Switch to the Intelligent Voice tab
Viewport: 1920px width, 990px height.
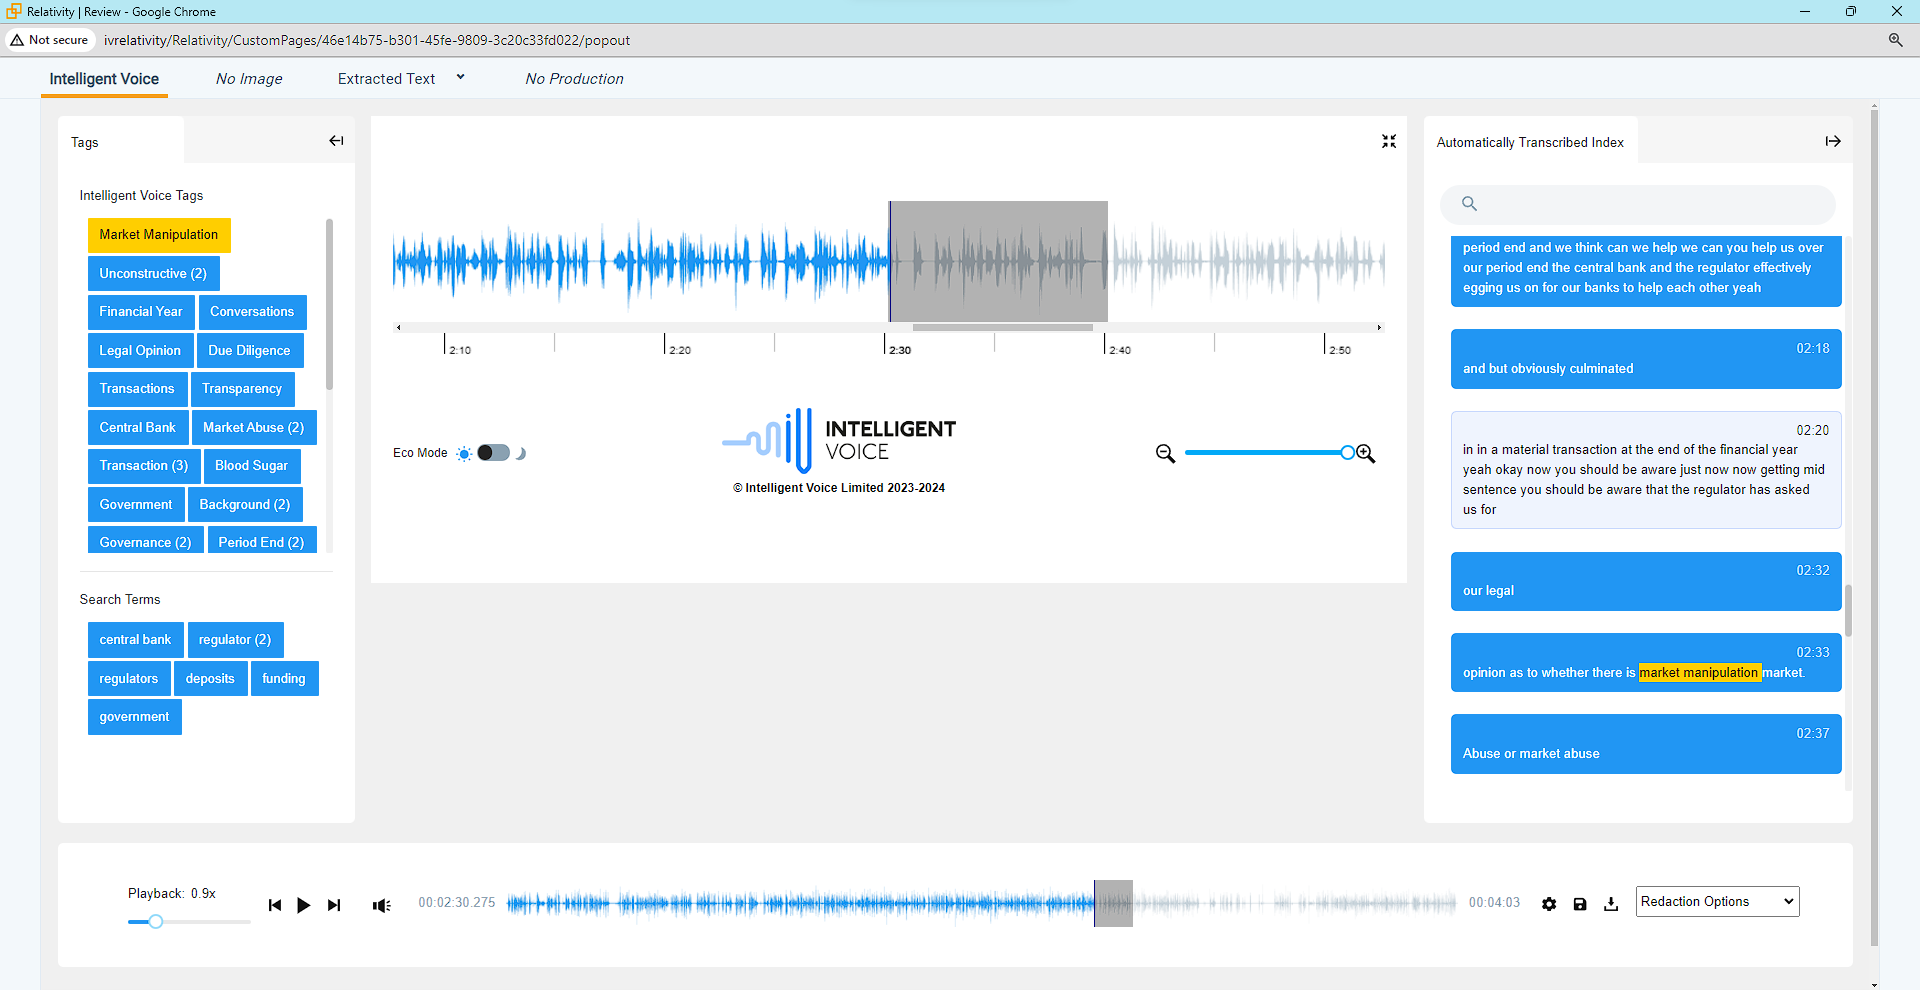(104, 79)
